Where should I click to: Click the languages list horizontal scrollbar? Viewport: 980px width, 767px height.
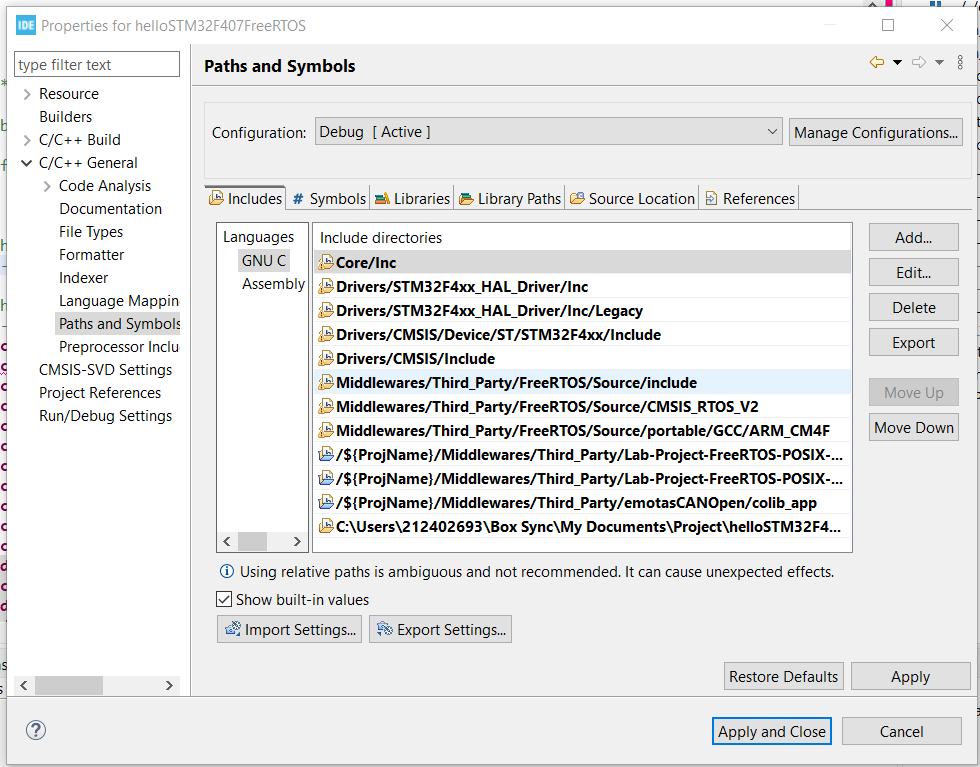point(261,541)
